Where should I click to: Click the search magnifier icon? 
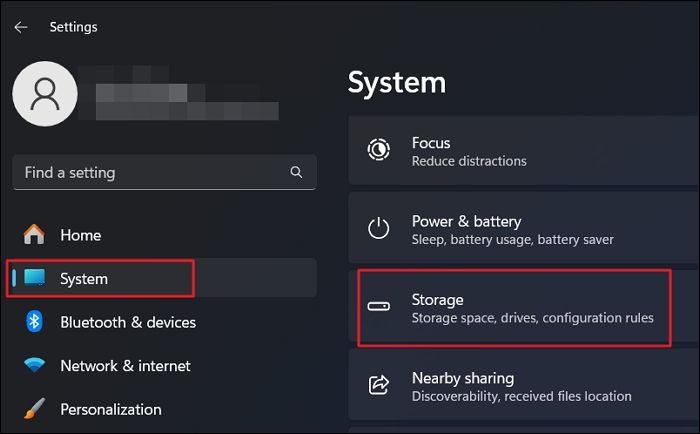(x=296, y=172)
